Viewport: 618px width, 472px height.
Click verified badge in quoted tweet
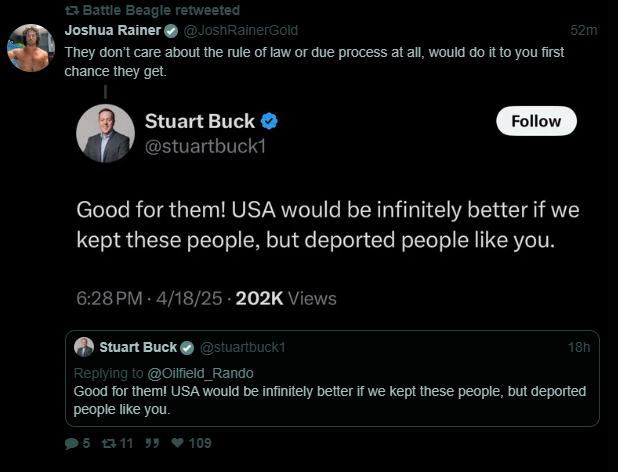click(187, 347)
